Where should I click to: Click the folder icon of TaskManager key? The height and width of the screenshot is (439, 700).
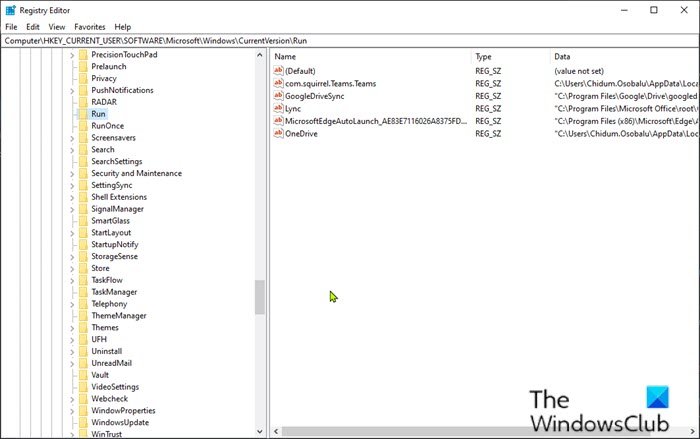[x=83, y=292]
